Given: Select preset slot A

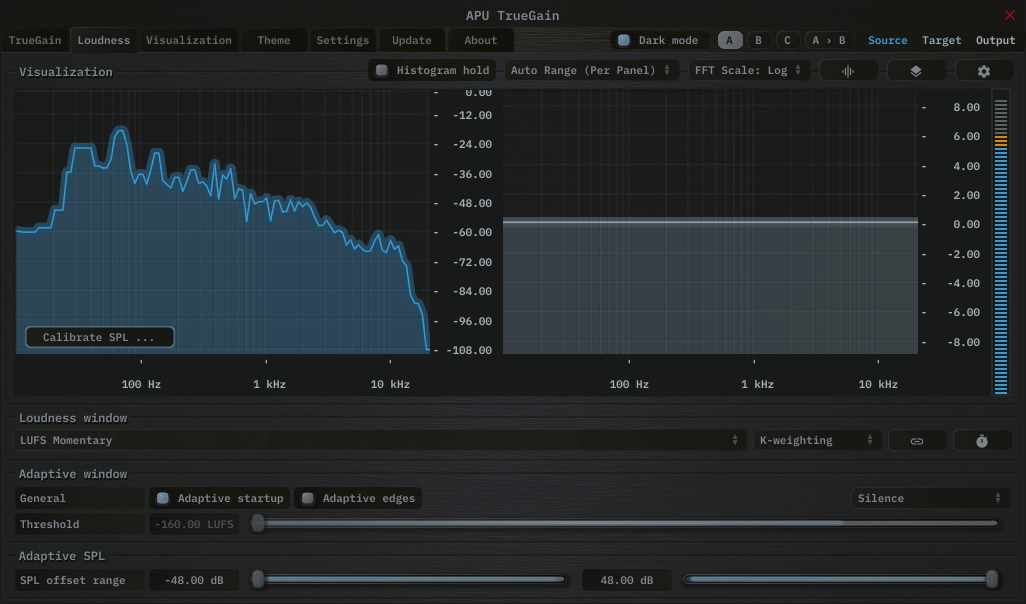Looking at the screenshot, I should tap(730, 41).
